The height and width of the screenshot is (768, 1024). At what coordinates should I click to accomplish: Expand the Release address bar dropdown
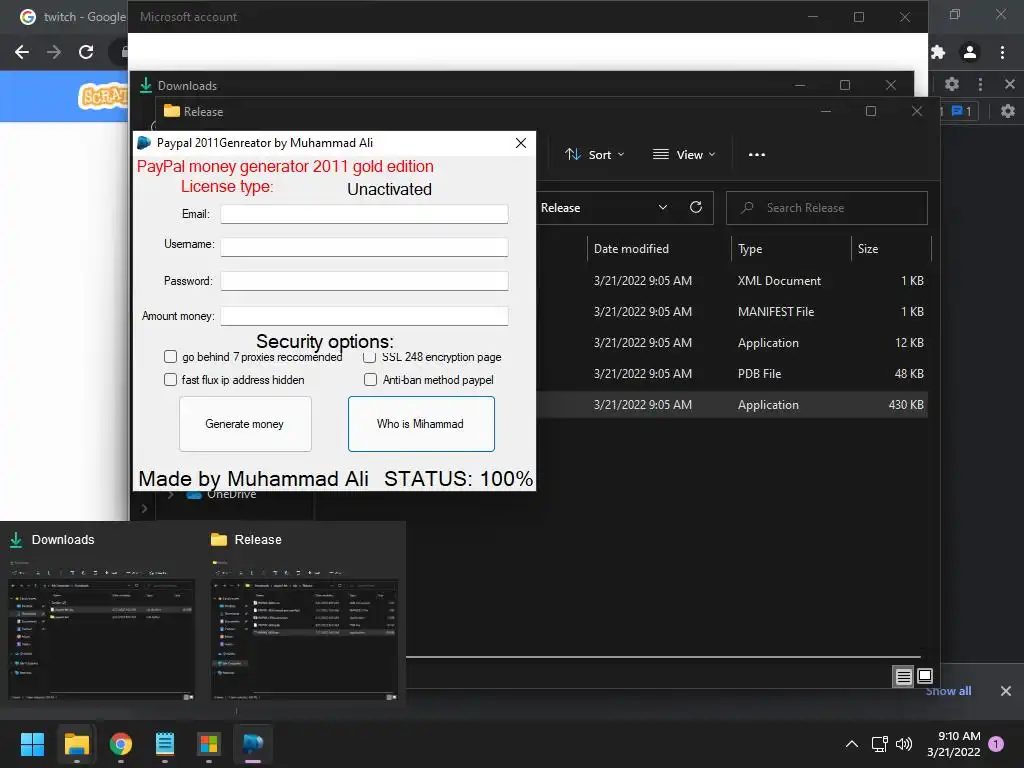(x=663, y=208)
